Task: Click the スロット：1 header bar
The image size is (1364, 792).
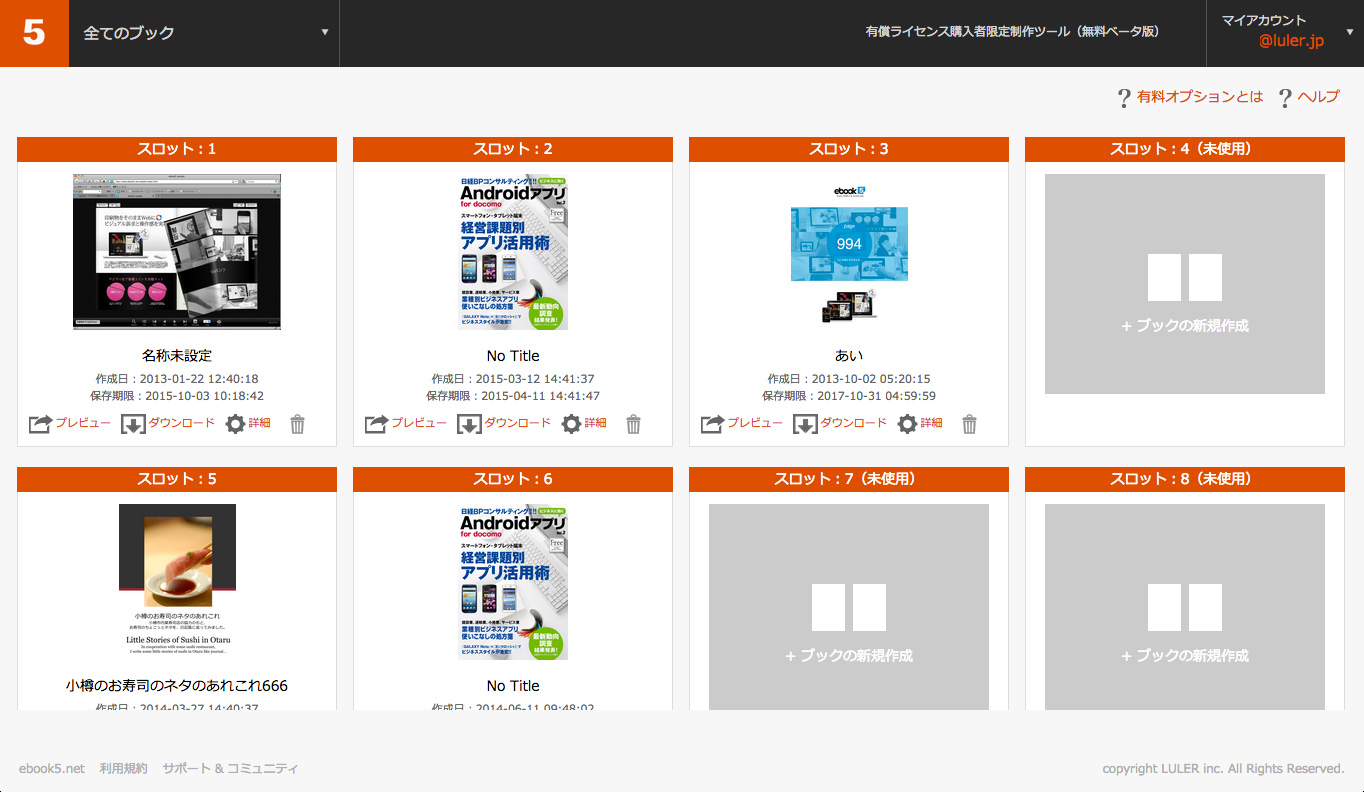Action: click(177, 149)
